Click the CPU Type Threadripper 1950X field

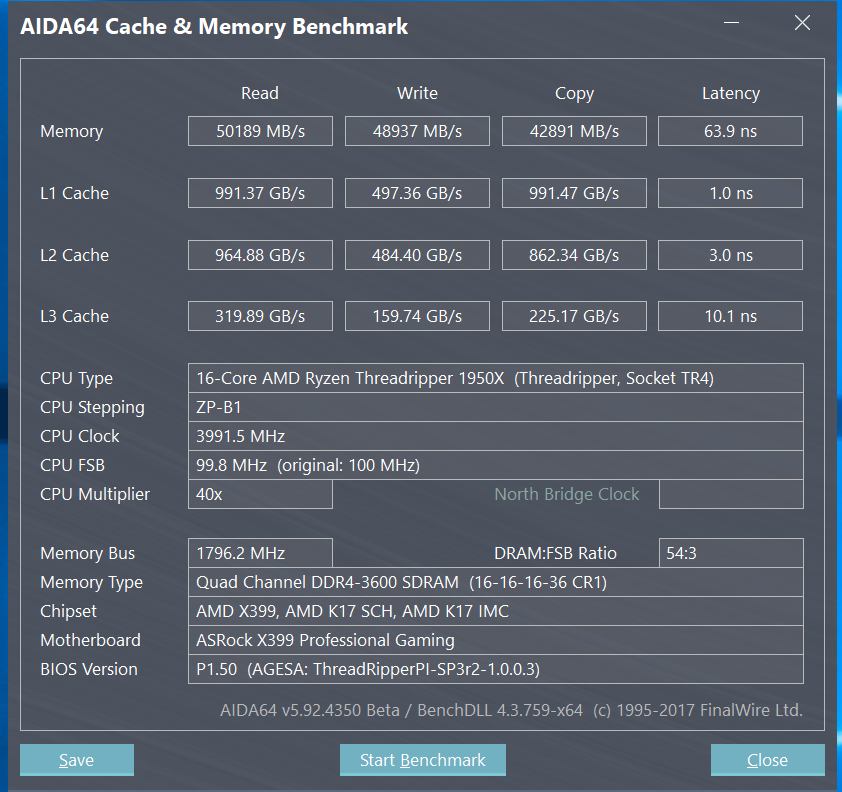click(496, 378)
